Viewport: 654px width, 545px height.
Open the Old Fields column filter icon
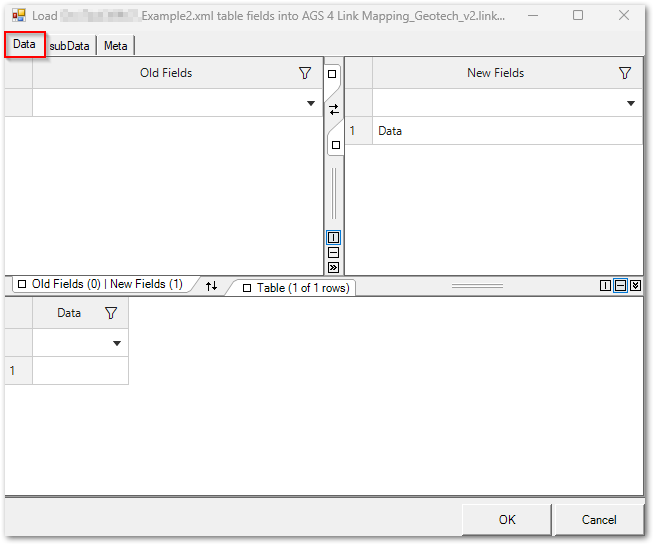point(305,73)
